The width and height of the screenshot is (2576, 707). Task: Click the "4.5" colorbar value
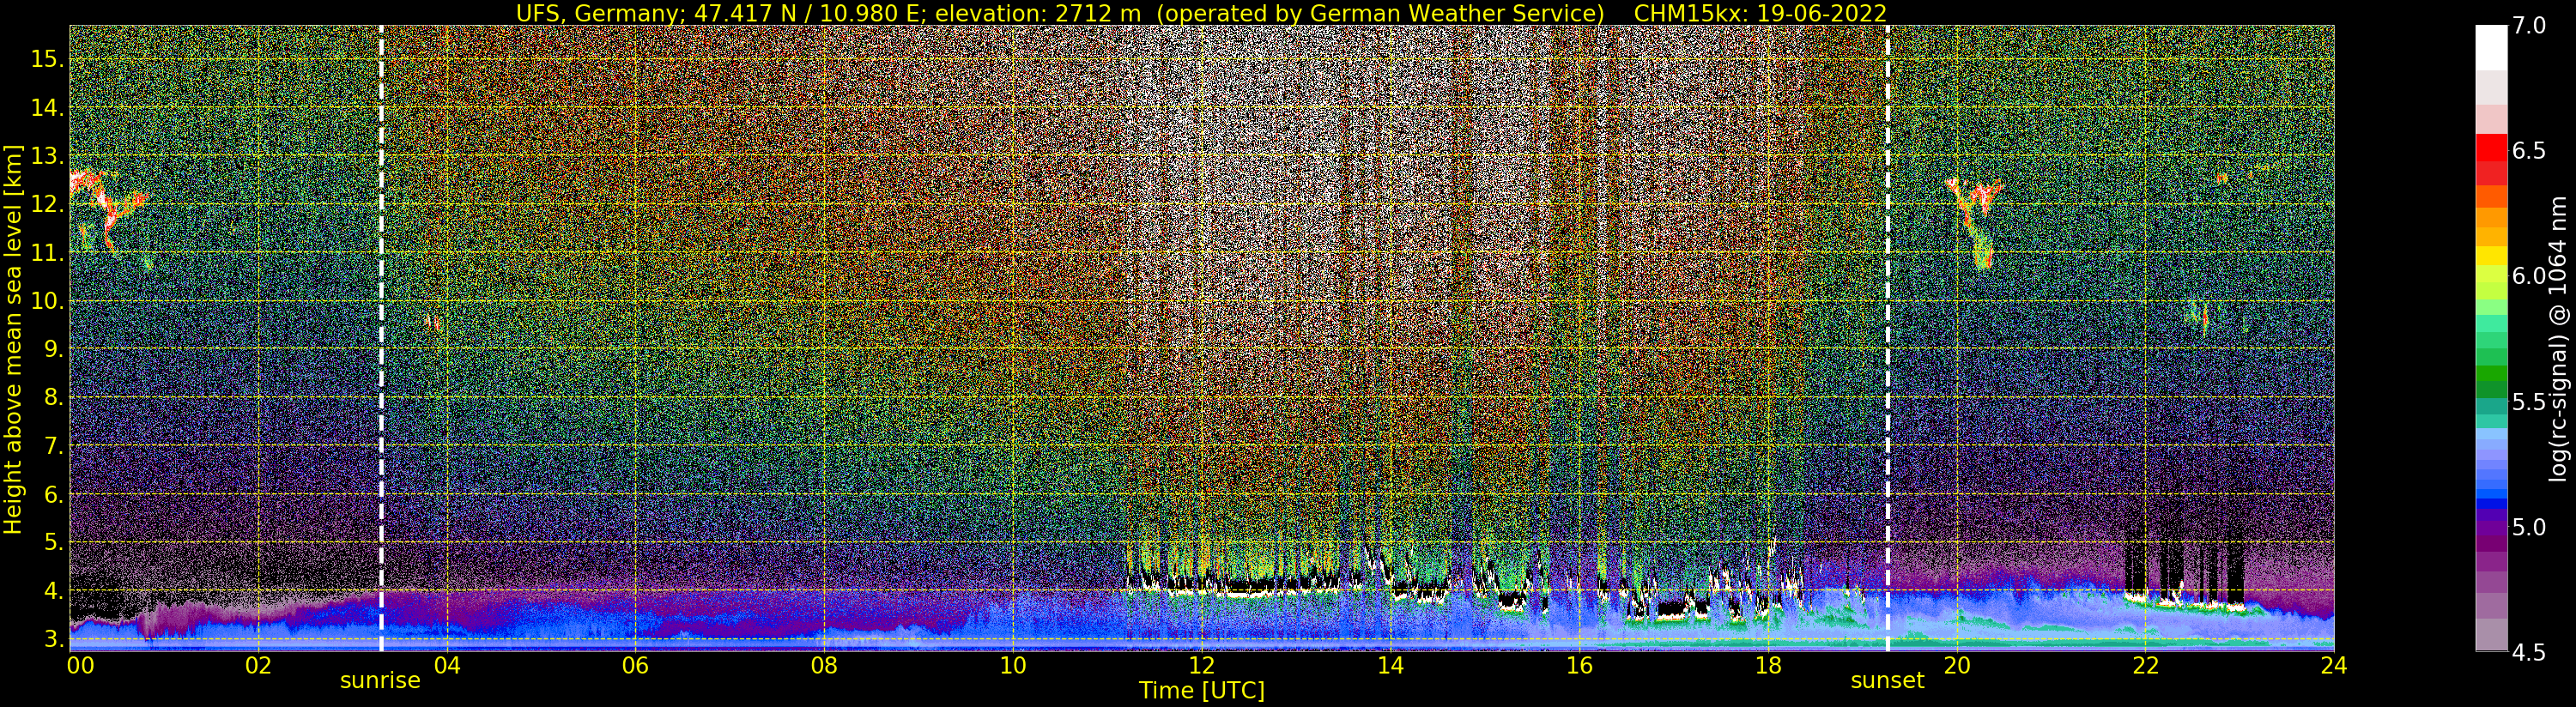[2529, 653]
